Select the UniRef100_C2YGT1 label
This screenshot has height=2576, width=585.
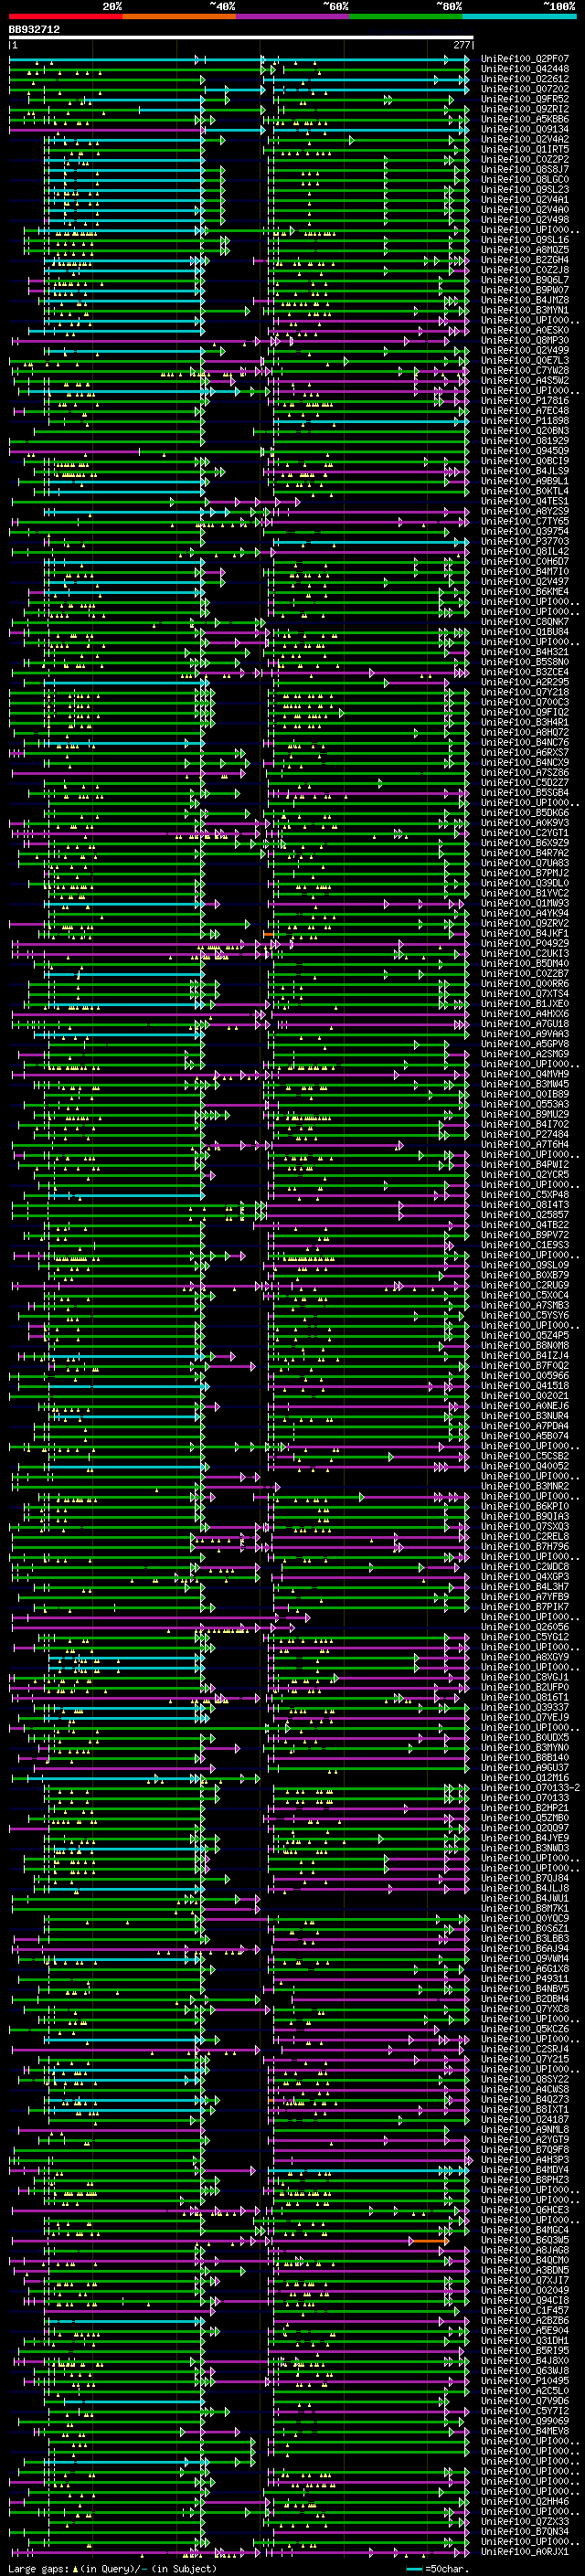pos(525,833)
